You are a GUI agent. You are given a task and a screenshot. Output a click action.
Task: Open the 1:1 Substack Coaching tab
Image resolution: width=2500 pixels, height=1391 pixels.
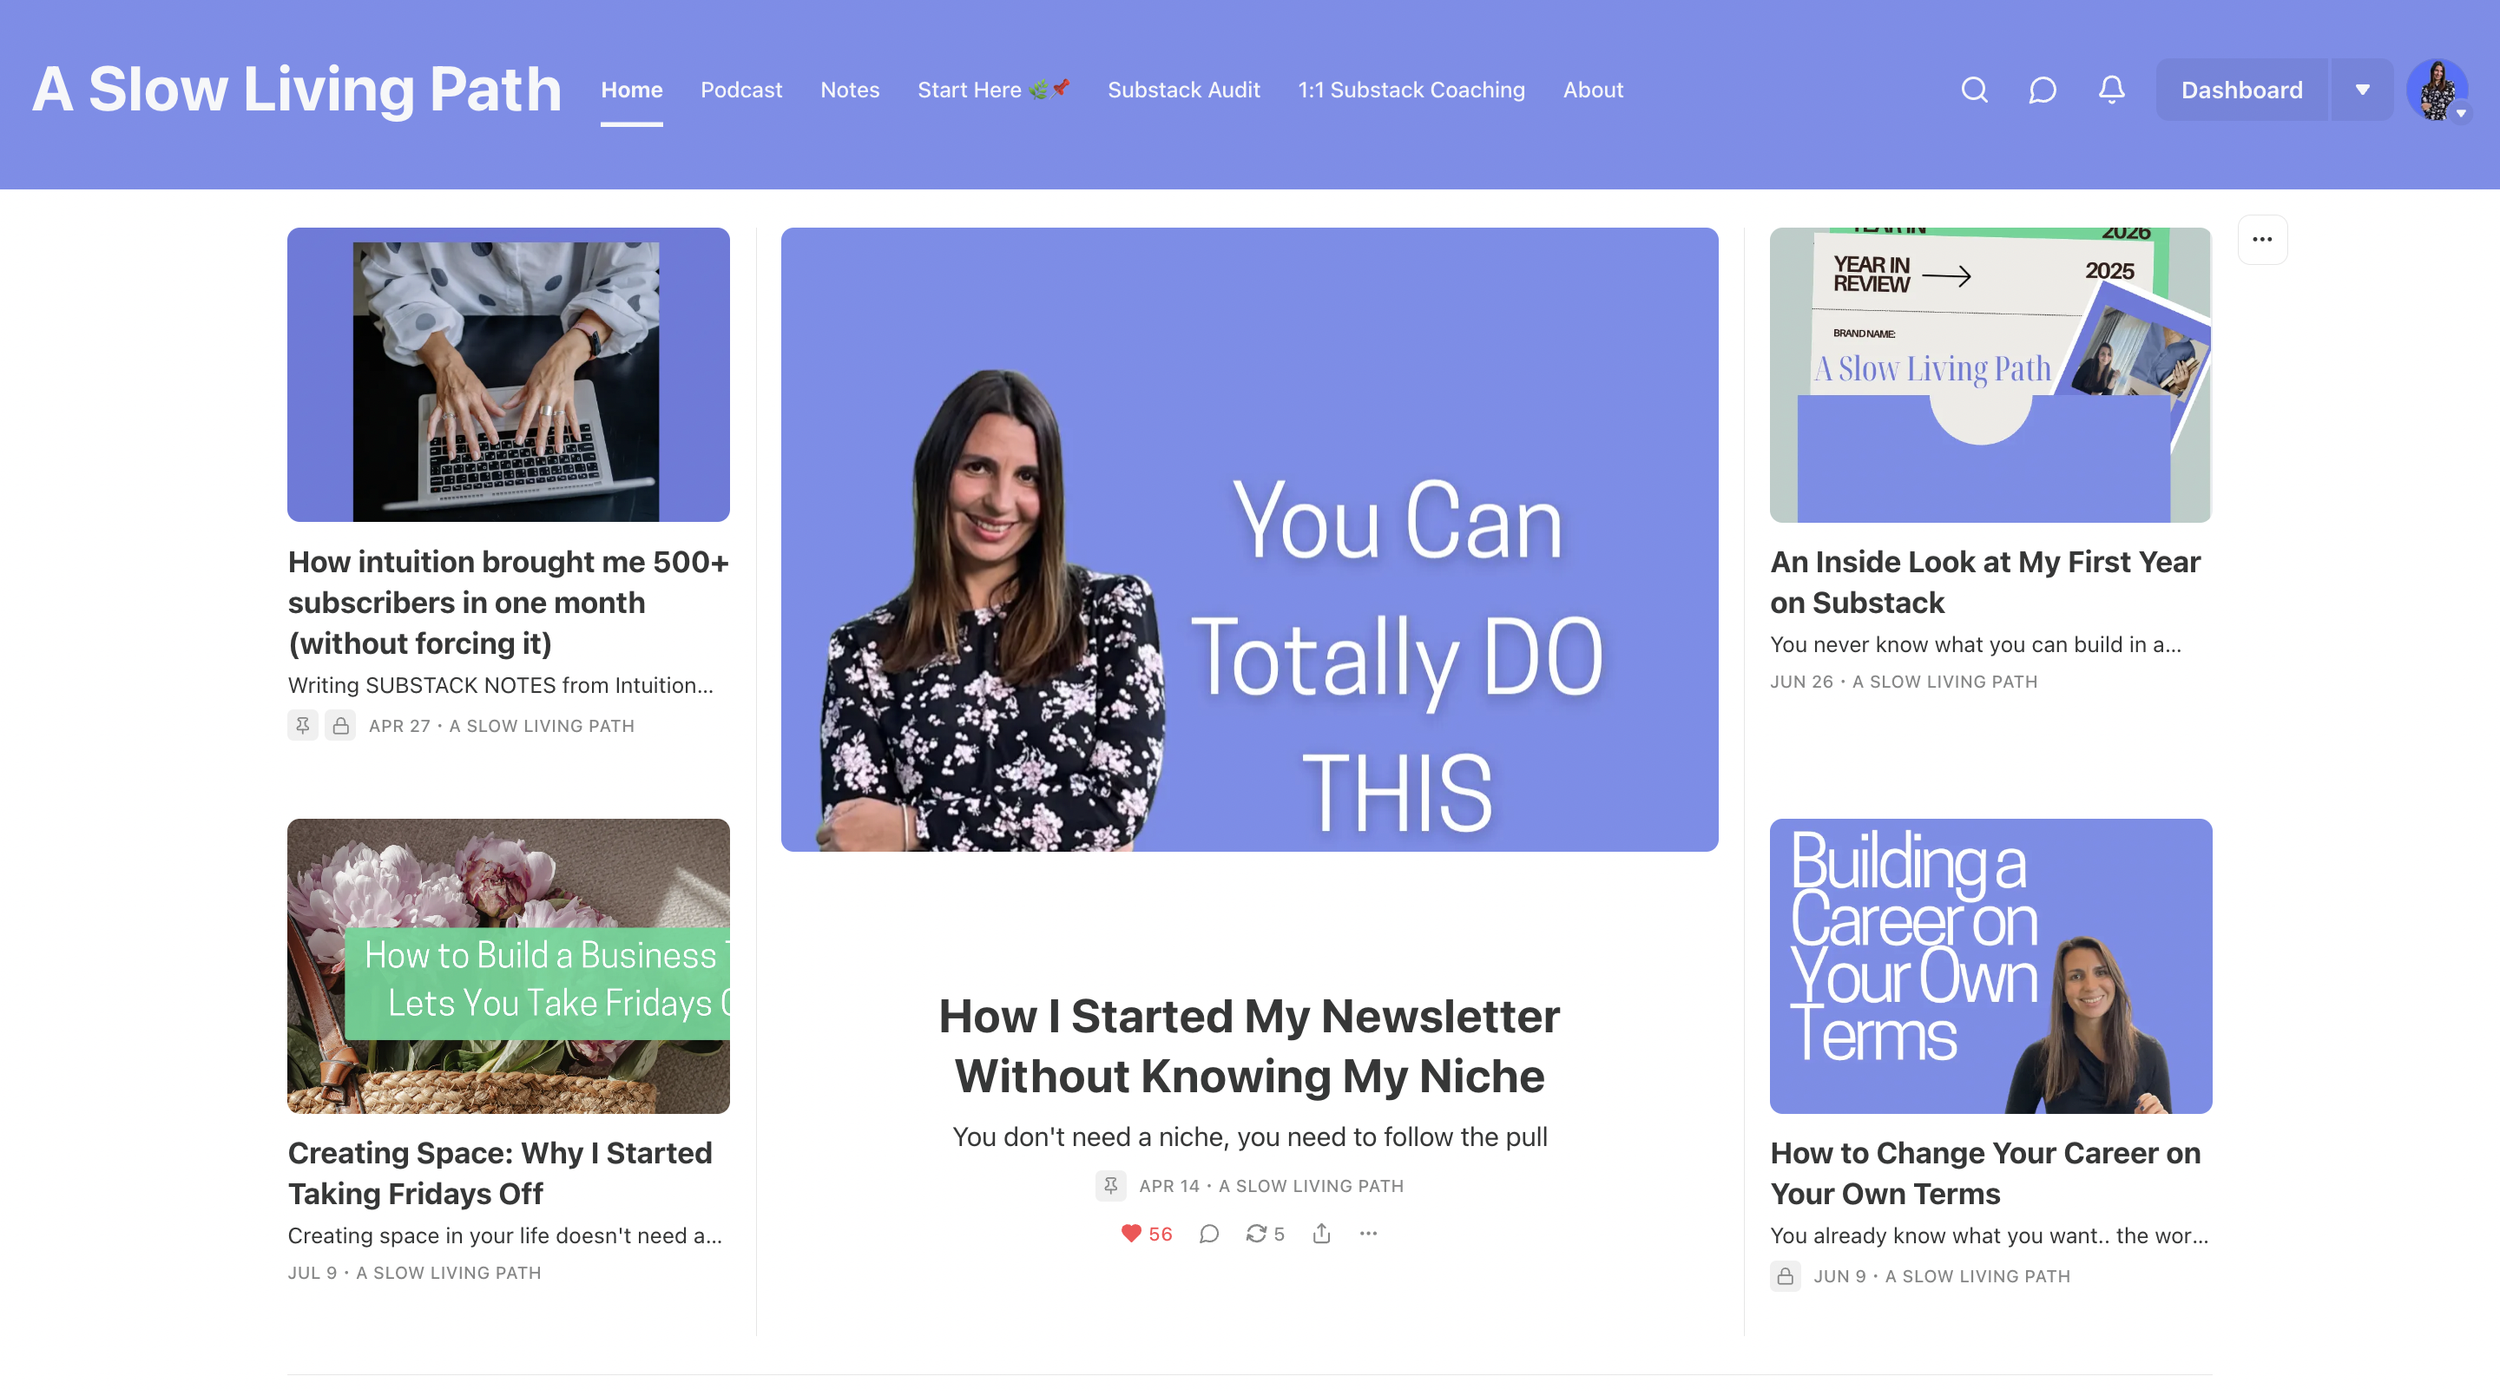[1411, 90]
